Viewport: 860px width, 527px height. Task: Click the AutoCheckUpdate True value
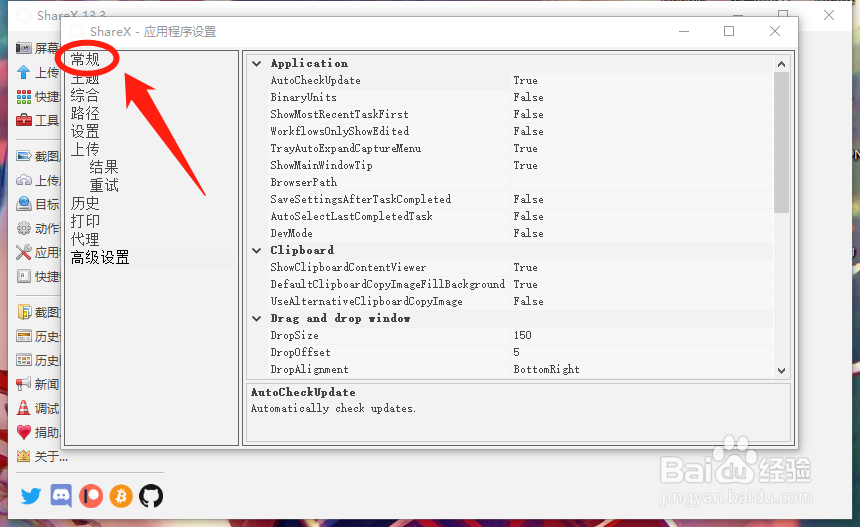525,80
